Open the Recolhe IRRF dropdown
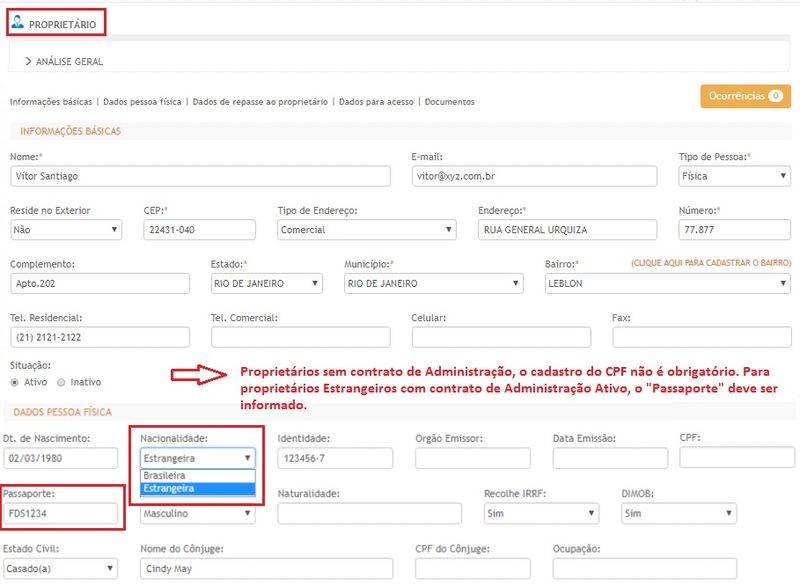 [x=540, y=514]
